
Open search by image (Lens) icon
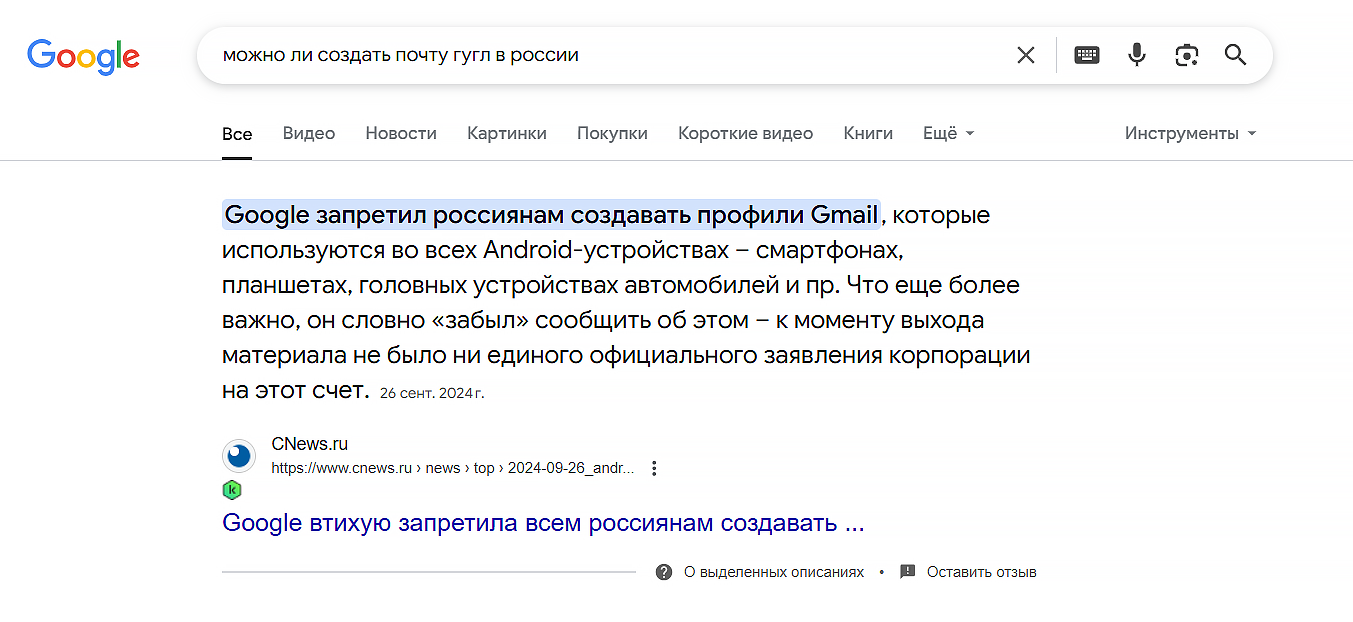[x=1187, y=55]
